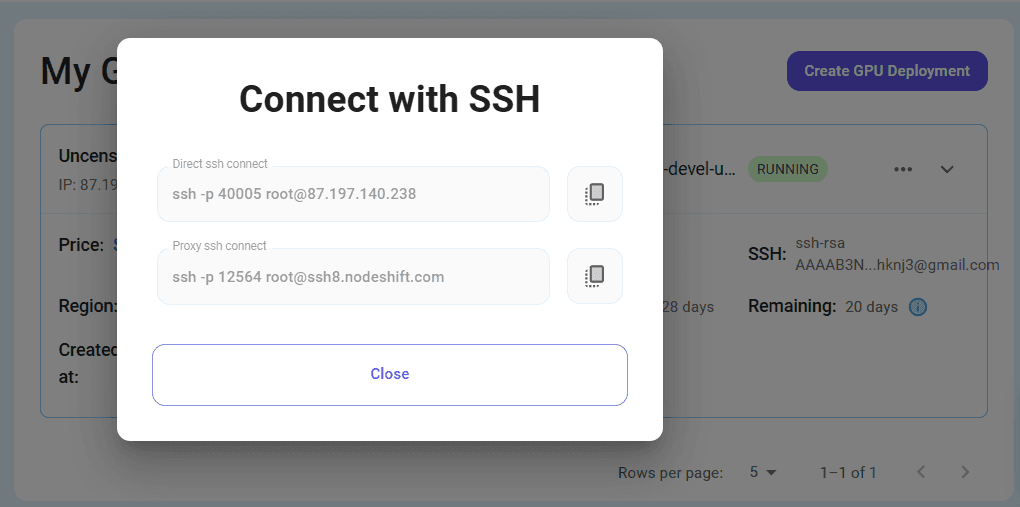Close the Connect with SSH dialog
1020x507 pixels.
pyautogui.click(x=390, y=374)
